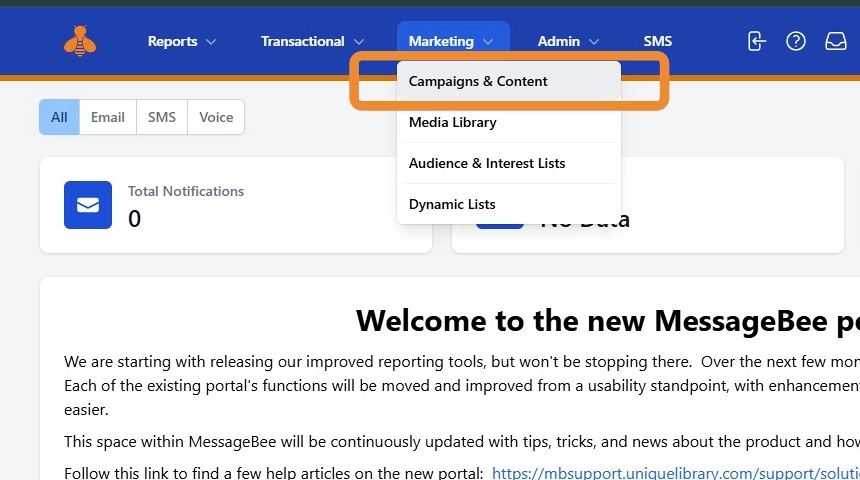Click the MessageBee bee logo

80,41
